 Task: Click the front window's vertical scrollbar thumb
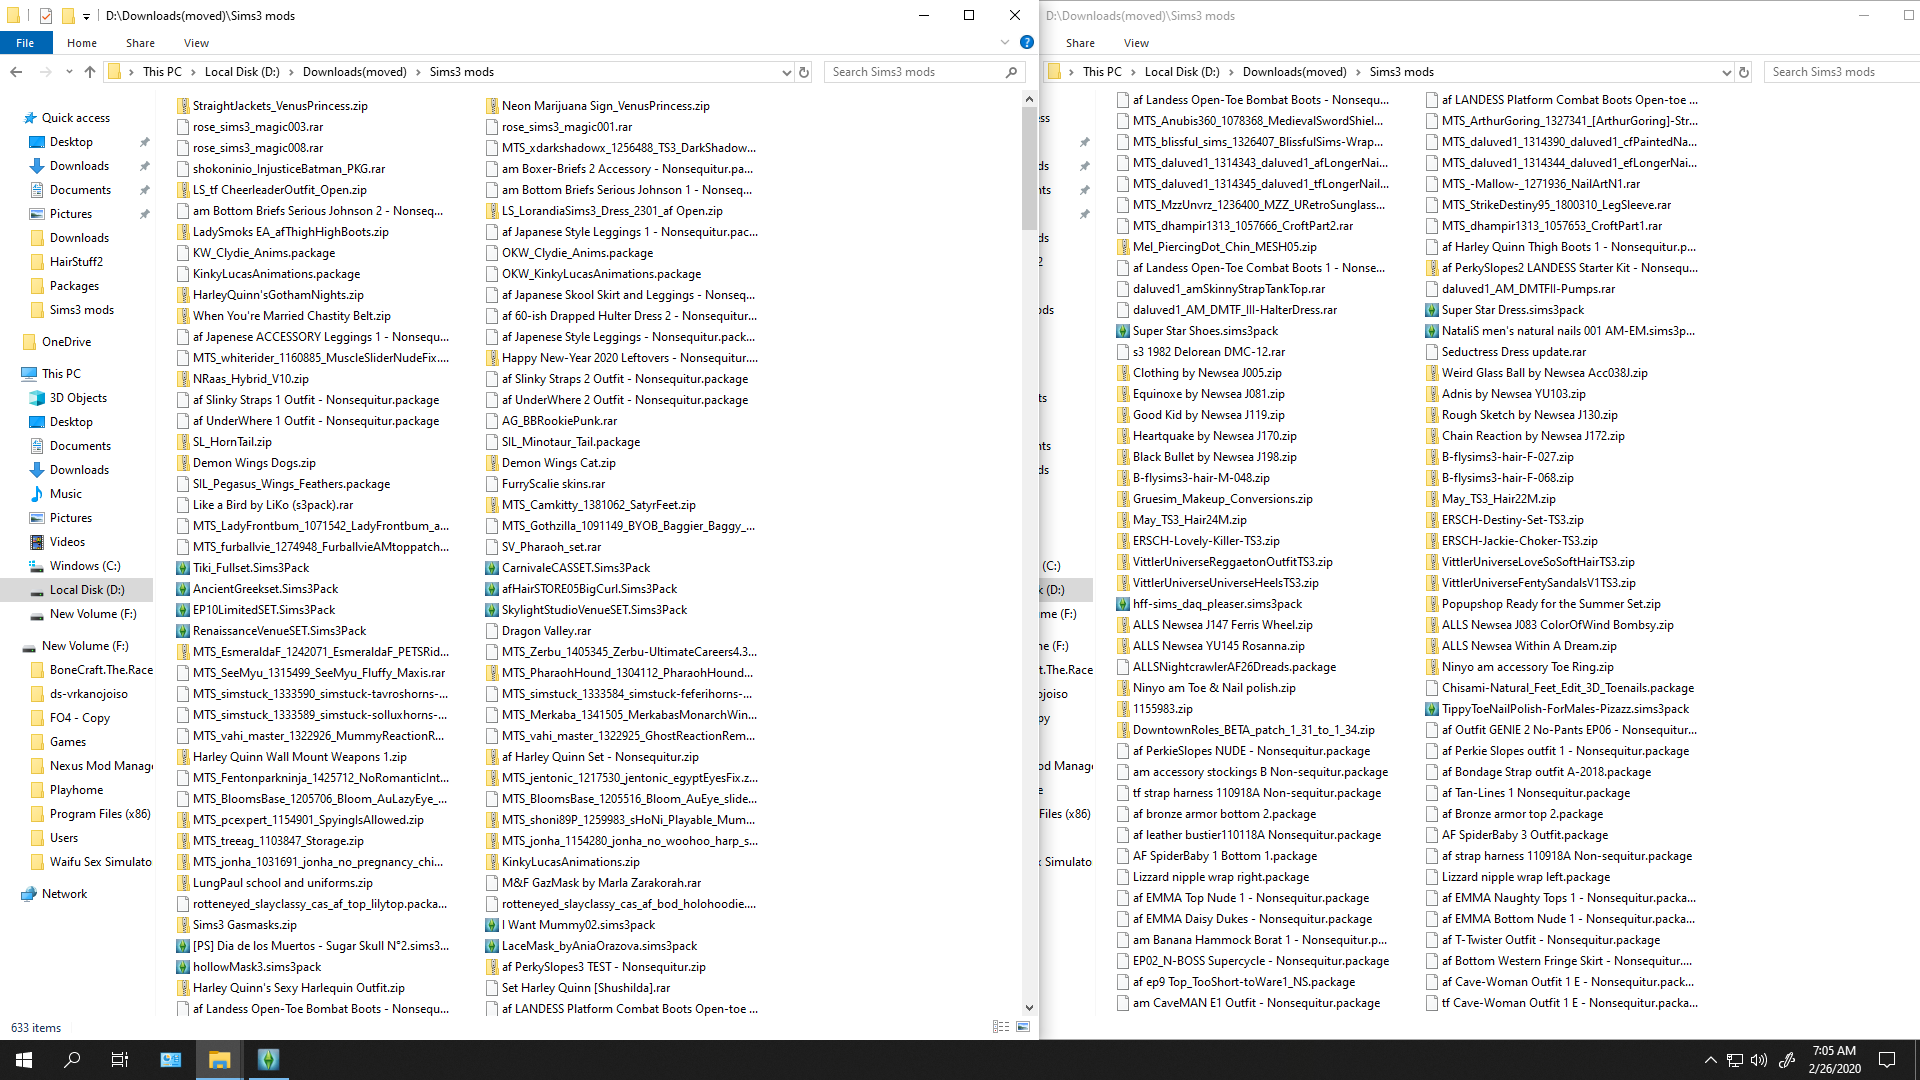coord(1029,168)
